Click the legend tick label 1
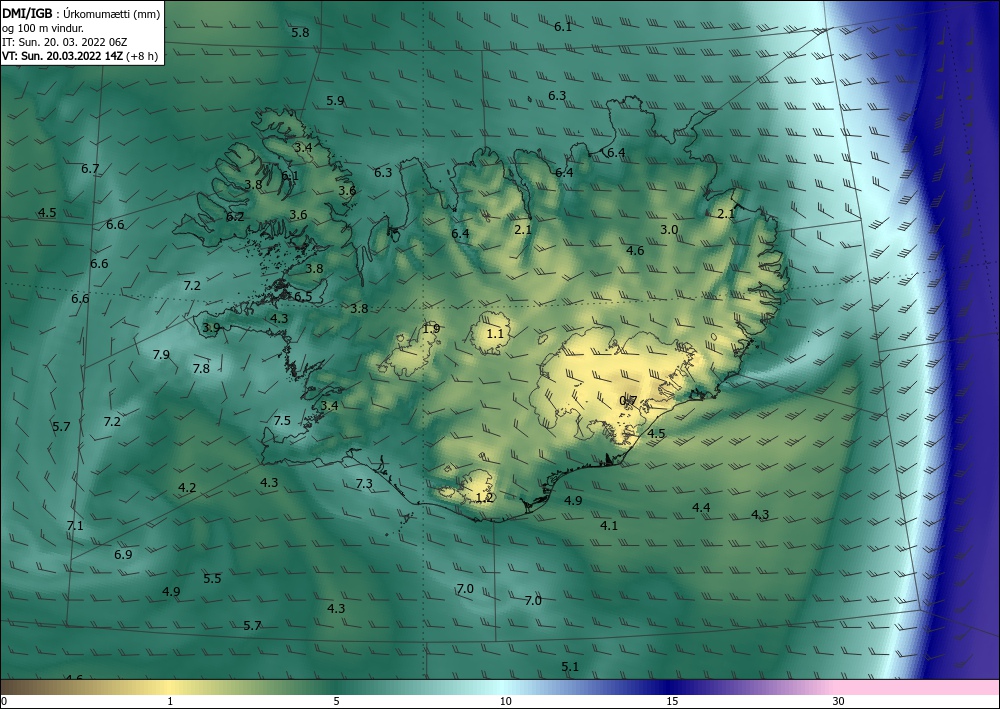Screen dimensions: 1000x709 click(170, 702)
